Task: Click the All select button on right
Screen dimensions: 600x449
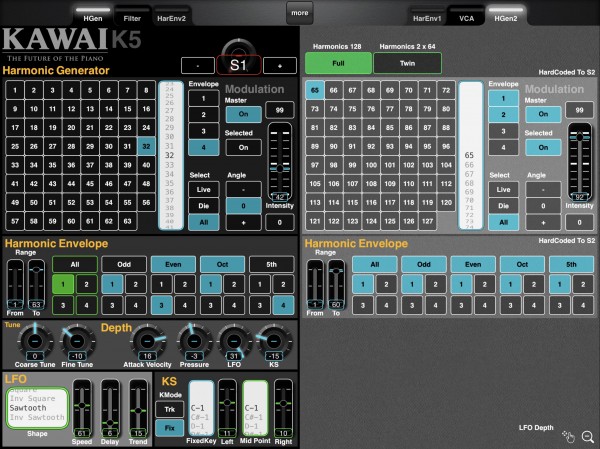Action: [x=504, y=222]
